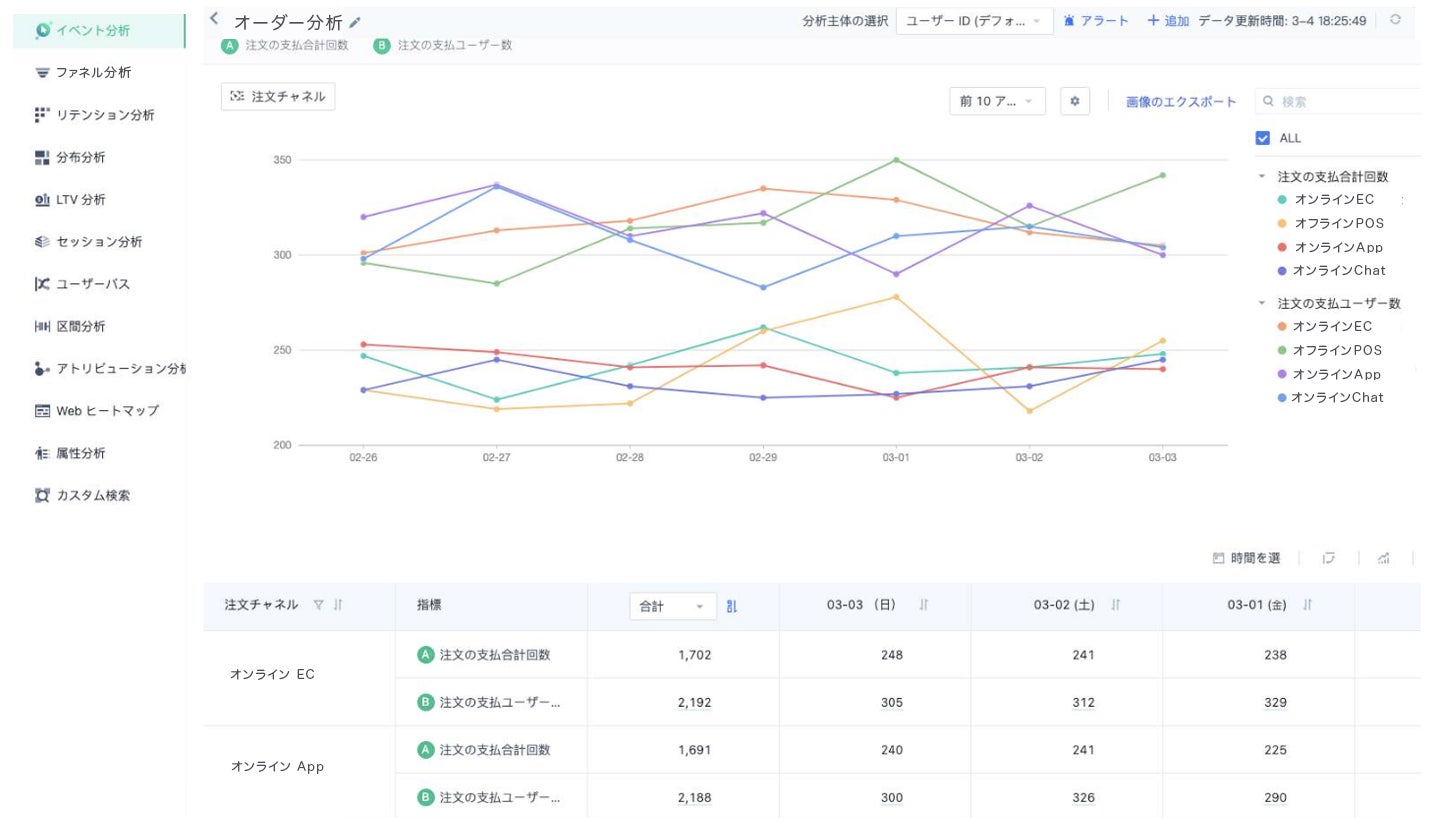Open chart settings gear icon
This screenshot has height=832, width=1434.
click(1075, 101)
